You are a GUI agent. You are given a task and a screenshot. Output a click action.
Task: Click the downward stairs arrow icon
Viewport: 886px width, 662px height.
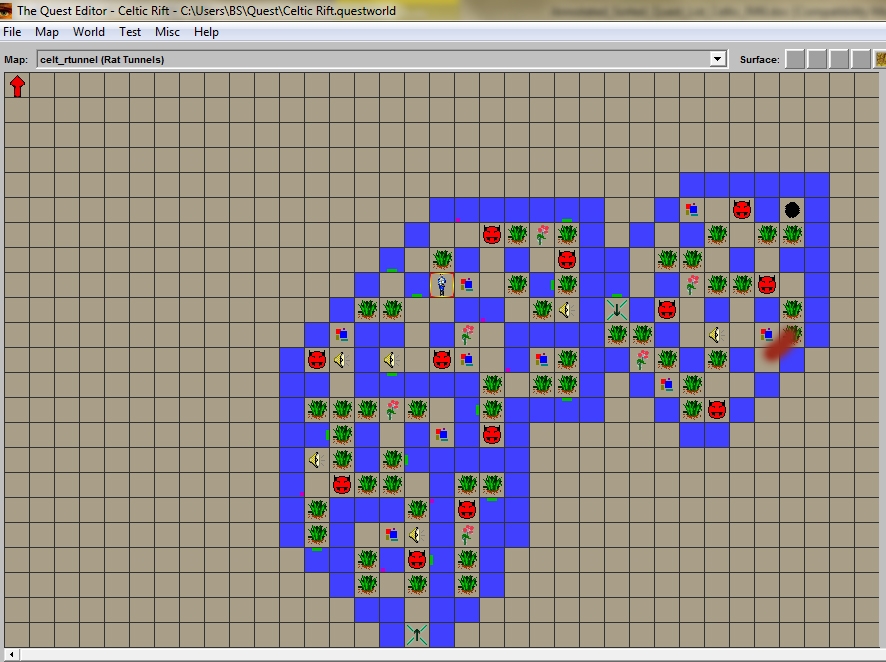tap(617, 310)
